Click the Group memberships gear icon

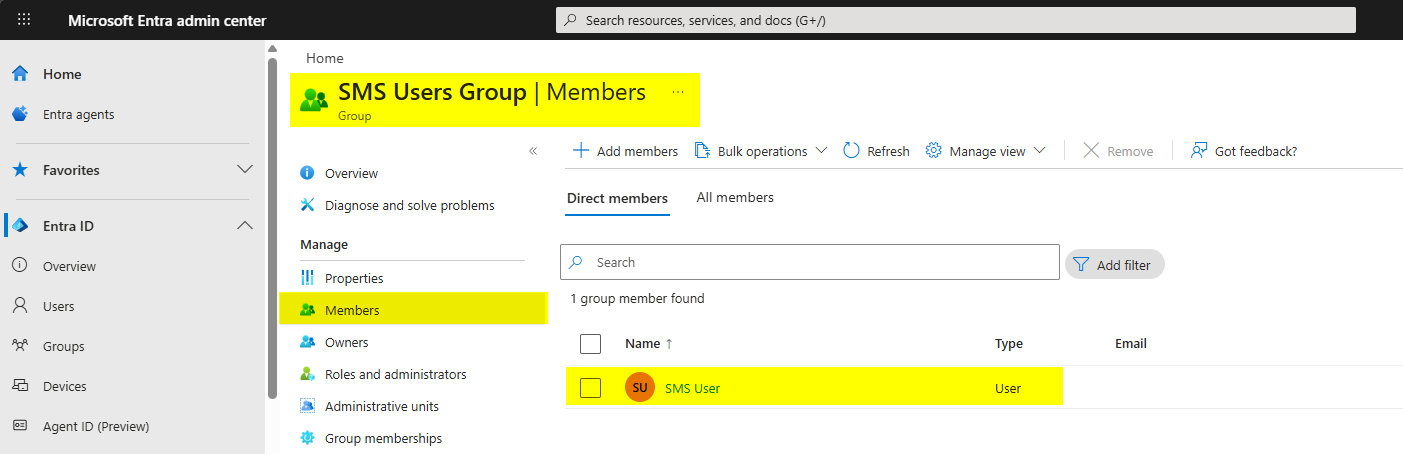point(308,438)
